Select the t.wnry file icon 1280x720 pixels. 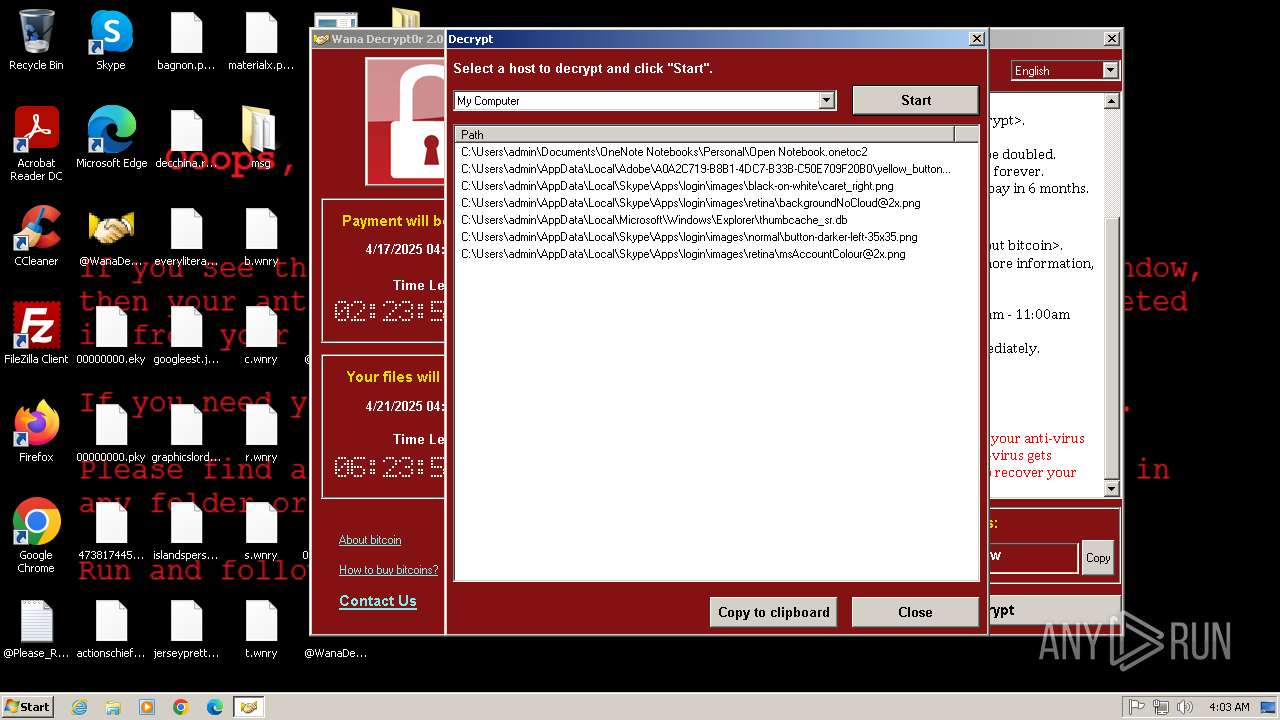pos(261,628)
